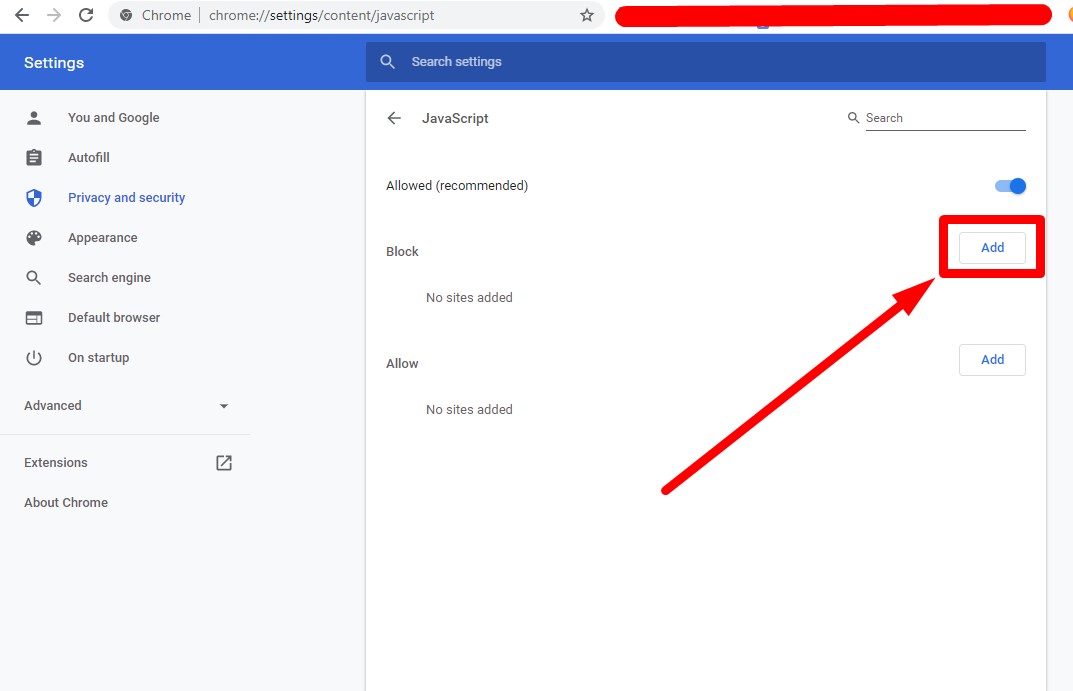Click the external-link icon beside Extensions

(223, 462)
